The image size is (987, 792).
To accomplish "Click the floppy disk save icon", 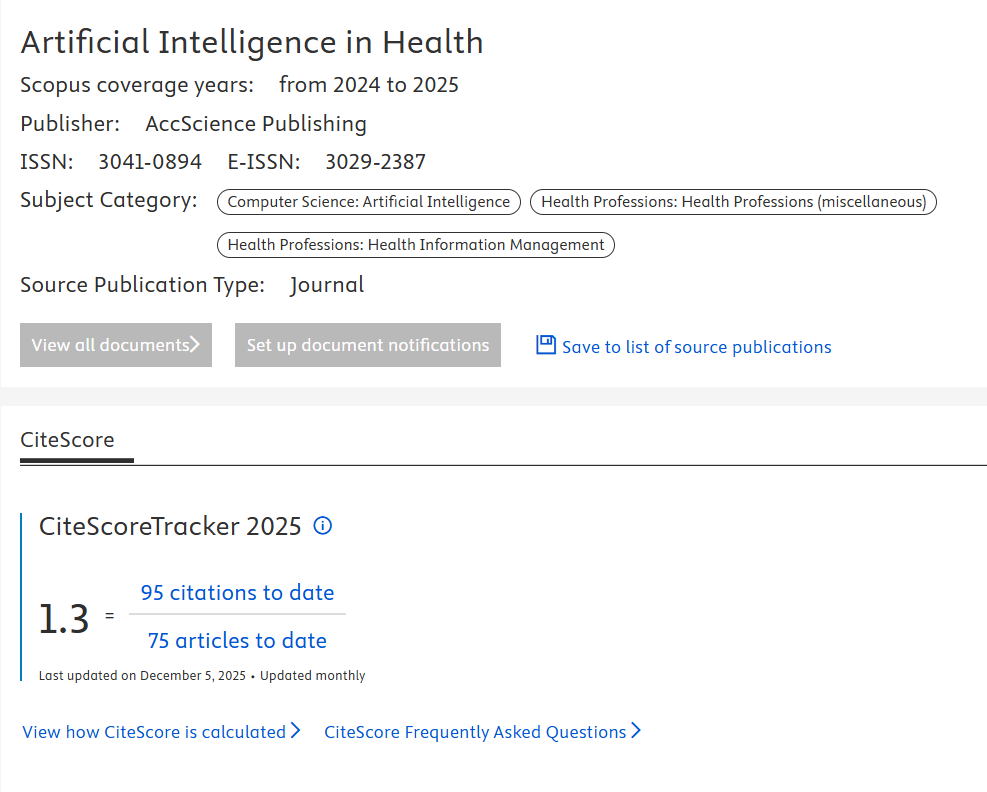I will [546, 345].
